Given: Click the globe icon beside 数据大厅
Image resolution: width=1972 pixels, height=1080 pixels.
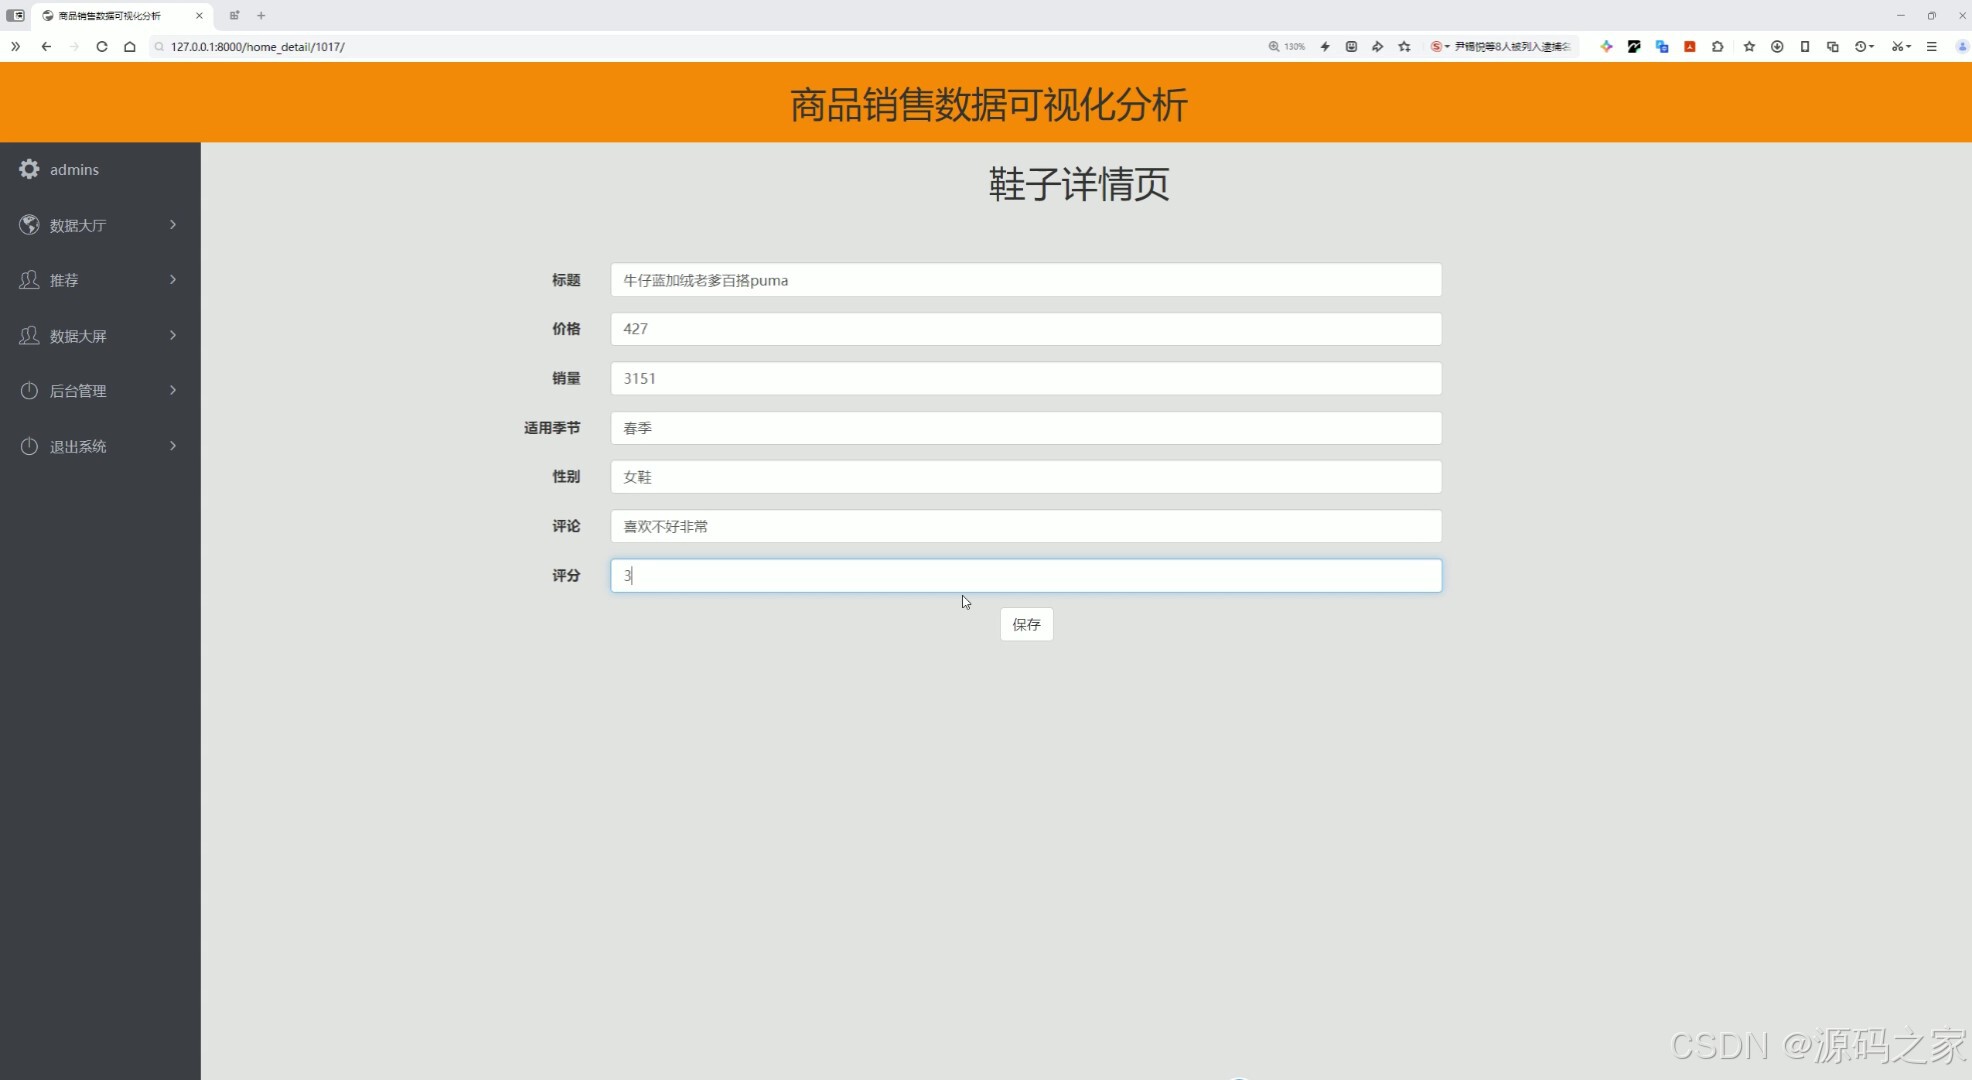Looking at the screenshot, I should coord(28,225).
